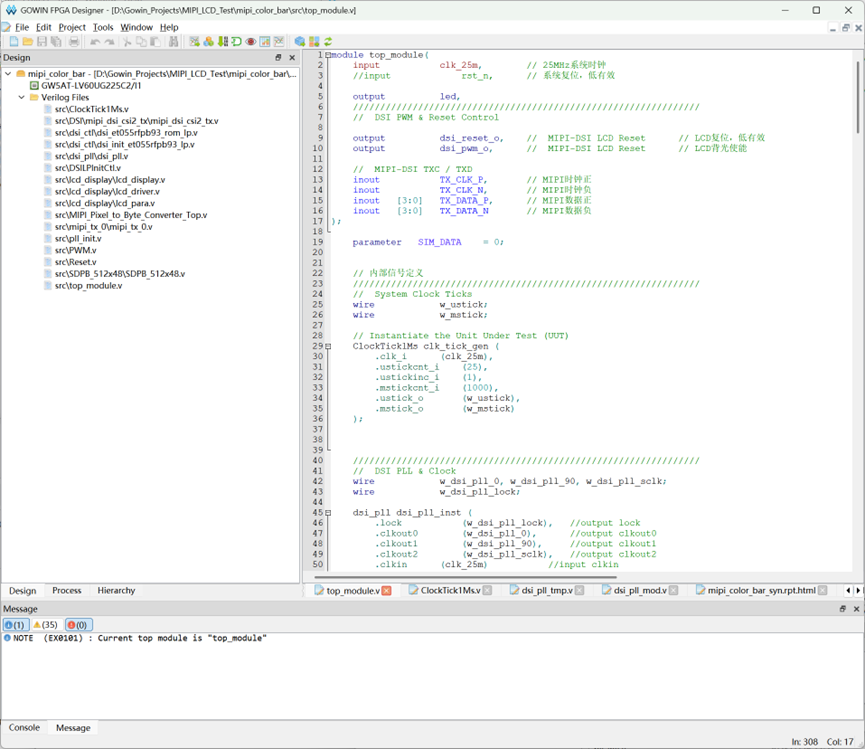
Task: Switch to the Hierarchy tab
Action: tap(116, 590)
